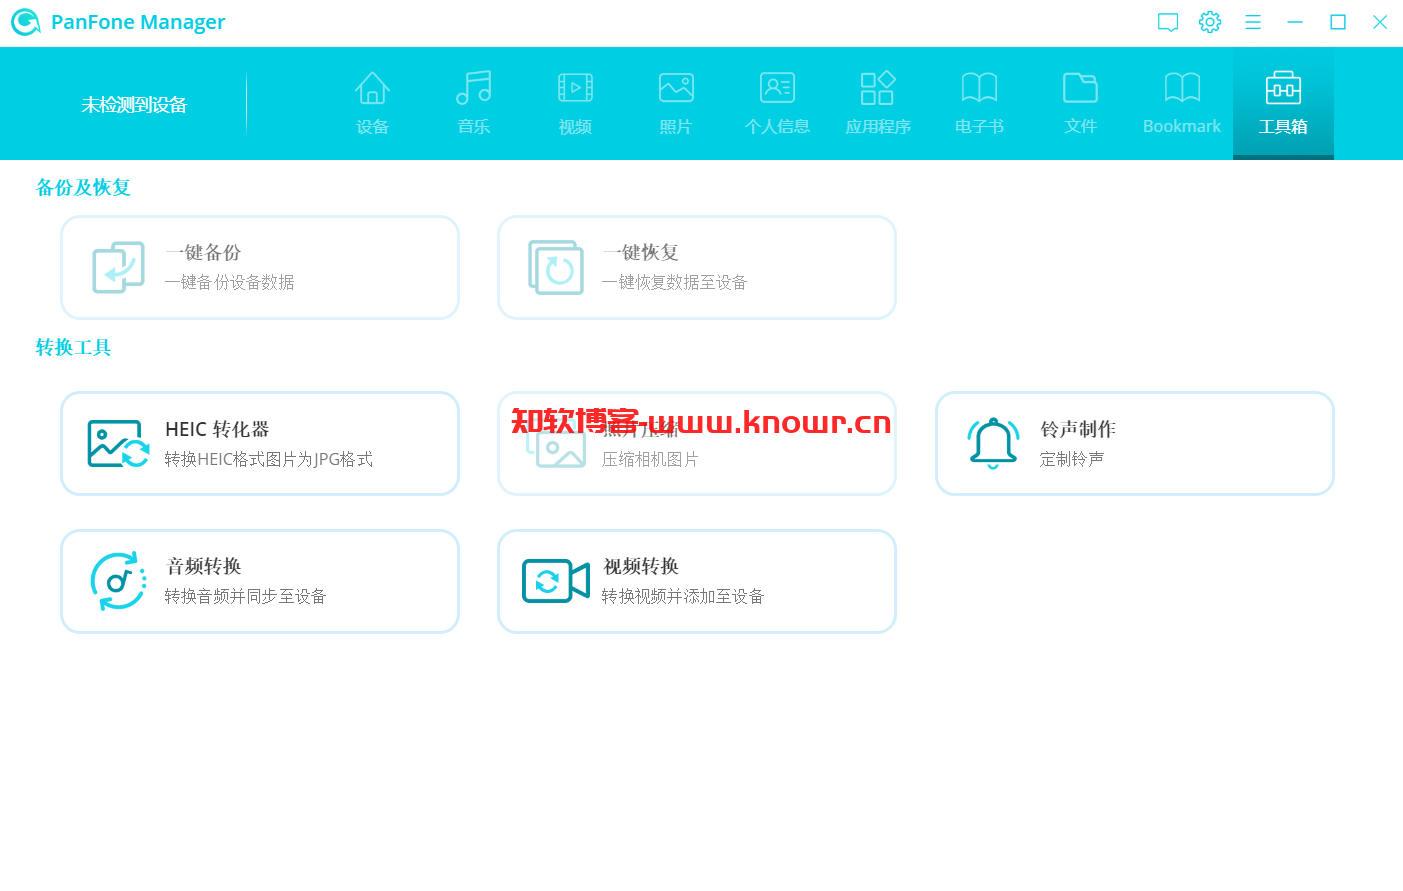Viewport: 1403px width, 891px height.
Task: Open settings gear icon in title bar
Action: click(1210, 22)
